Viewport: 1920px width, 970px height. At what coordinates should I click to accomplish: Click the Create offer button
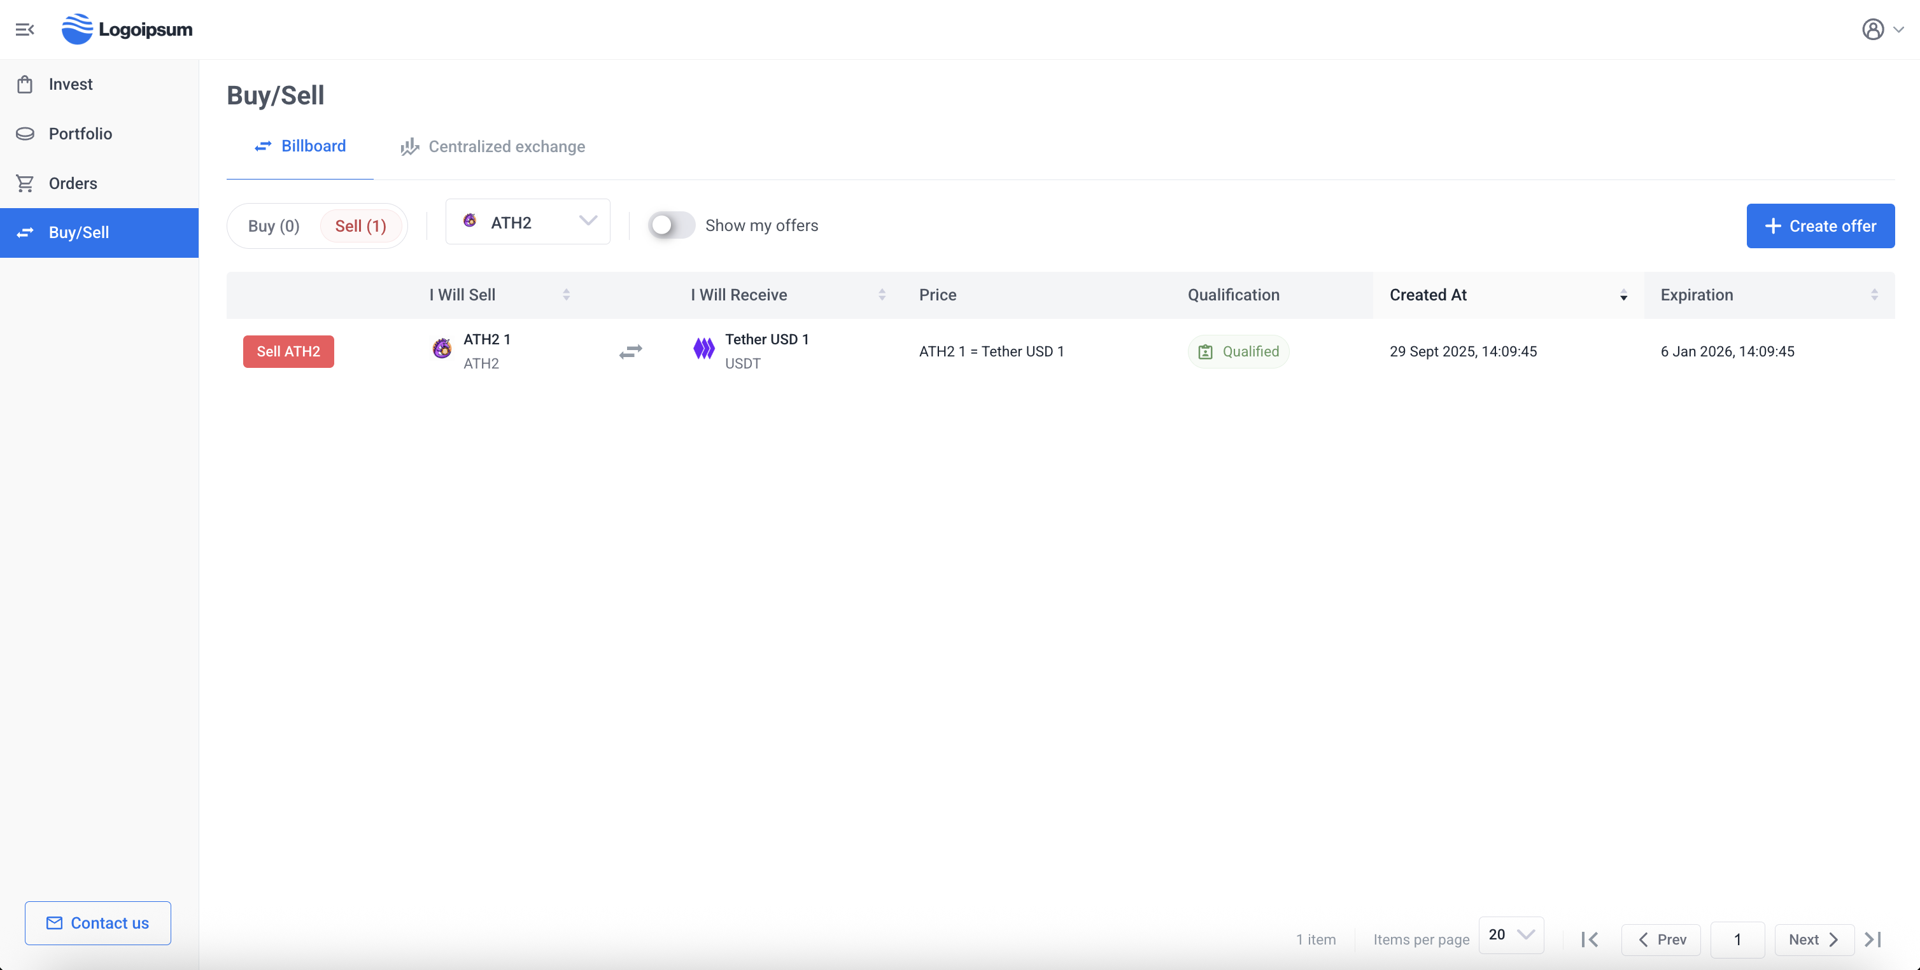(x=1820, y=226)
